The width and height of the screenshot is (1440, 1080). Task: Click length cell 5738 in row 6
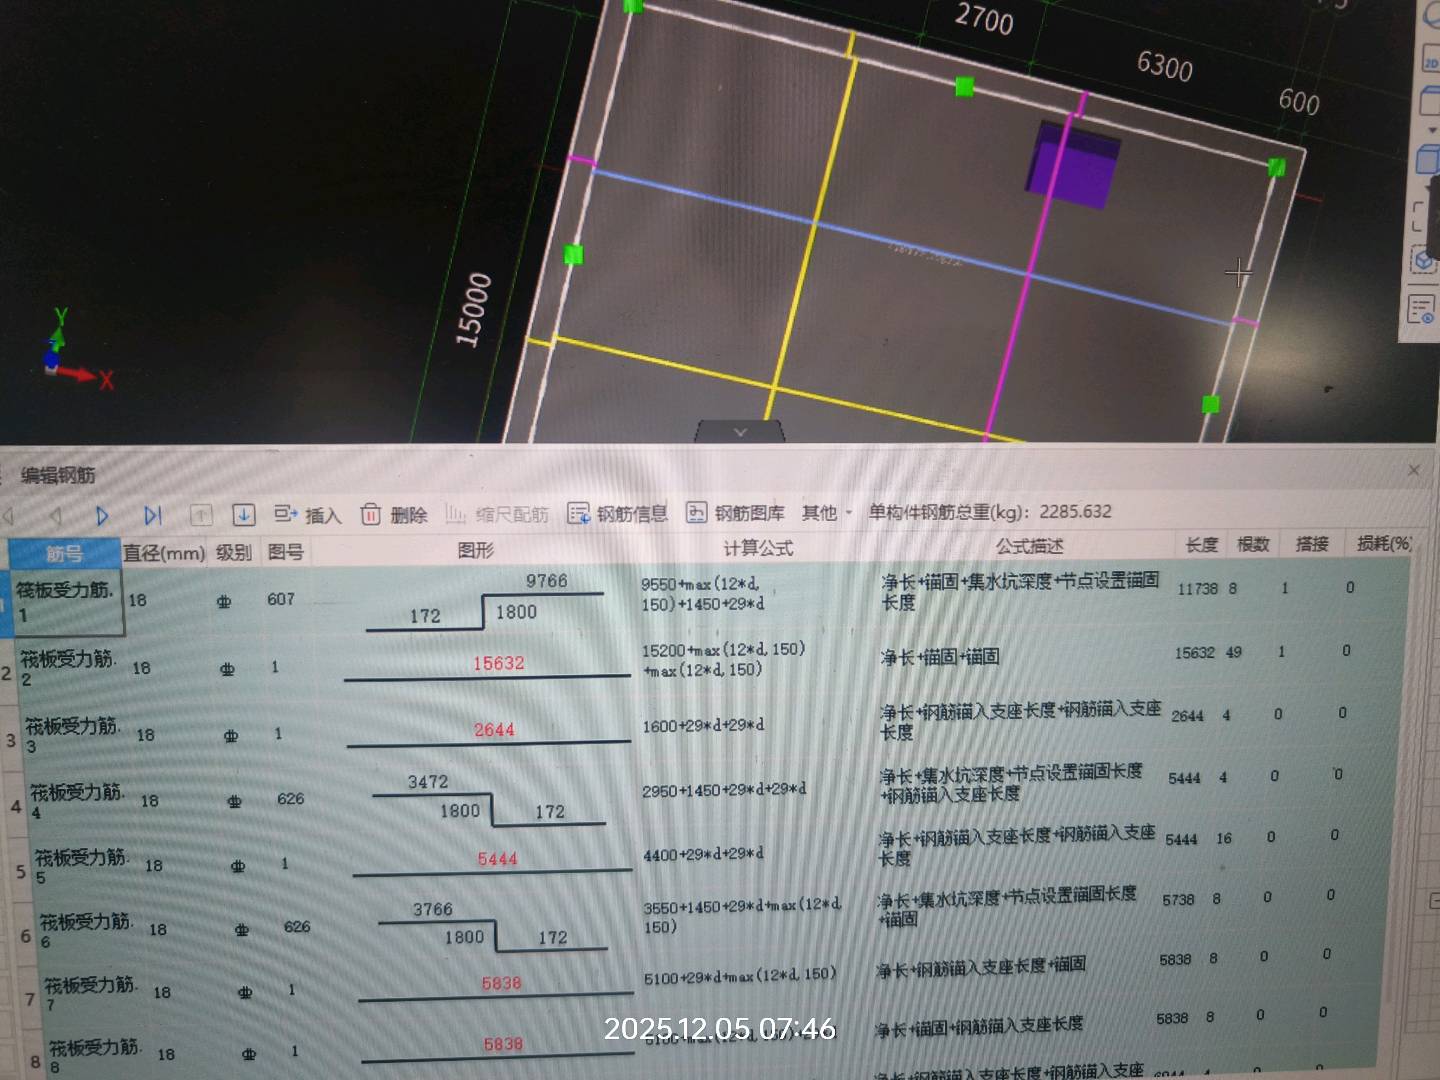(x=1178, y=899)
